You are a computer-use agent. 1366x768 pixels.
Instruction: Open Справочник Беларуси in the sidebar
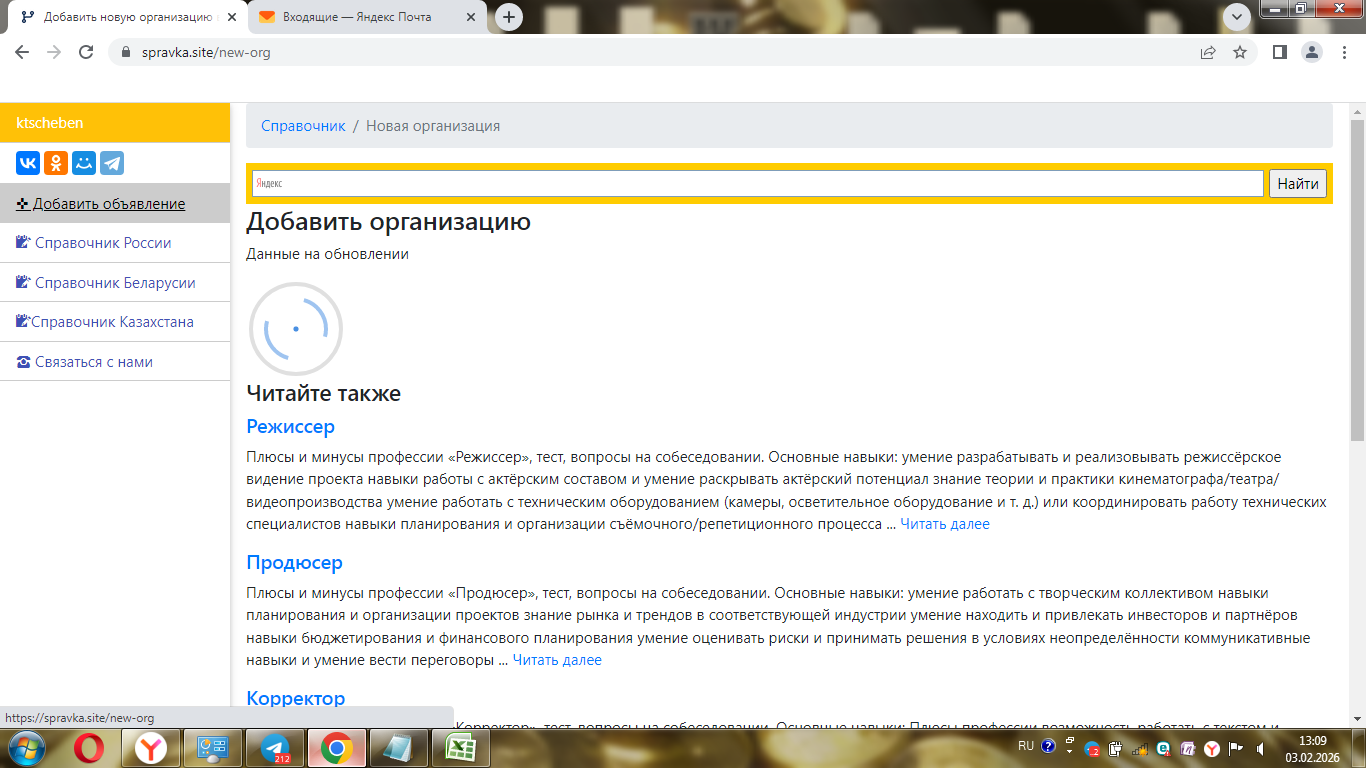115,283
